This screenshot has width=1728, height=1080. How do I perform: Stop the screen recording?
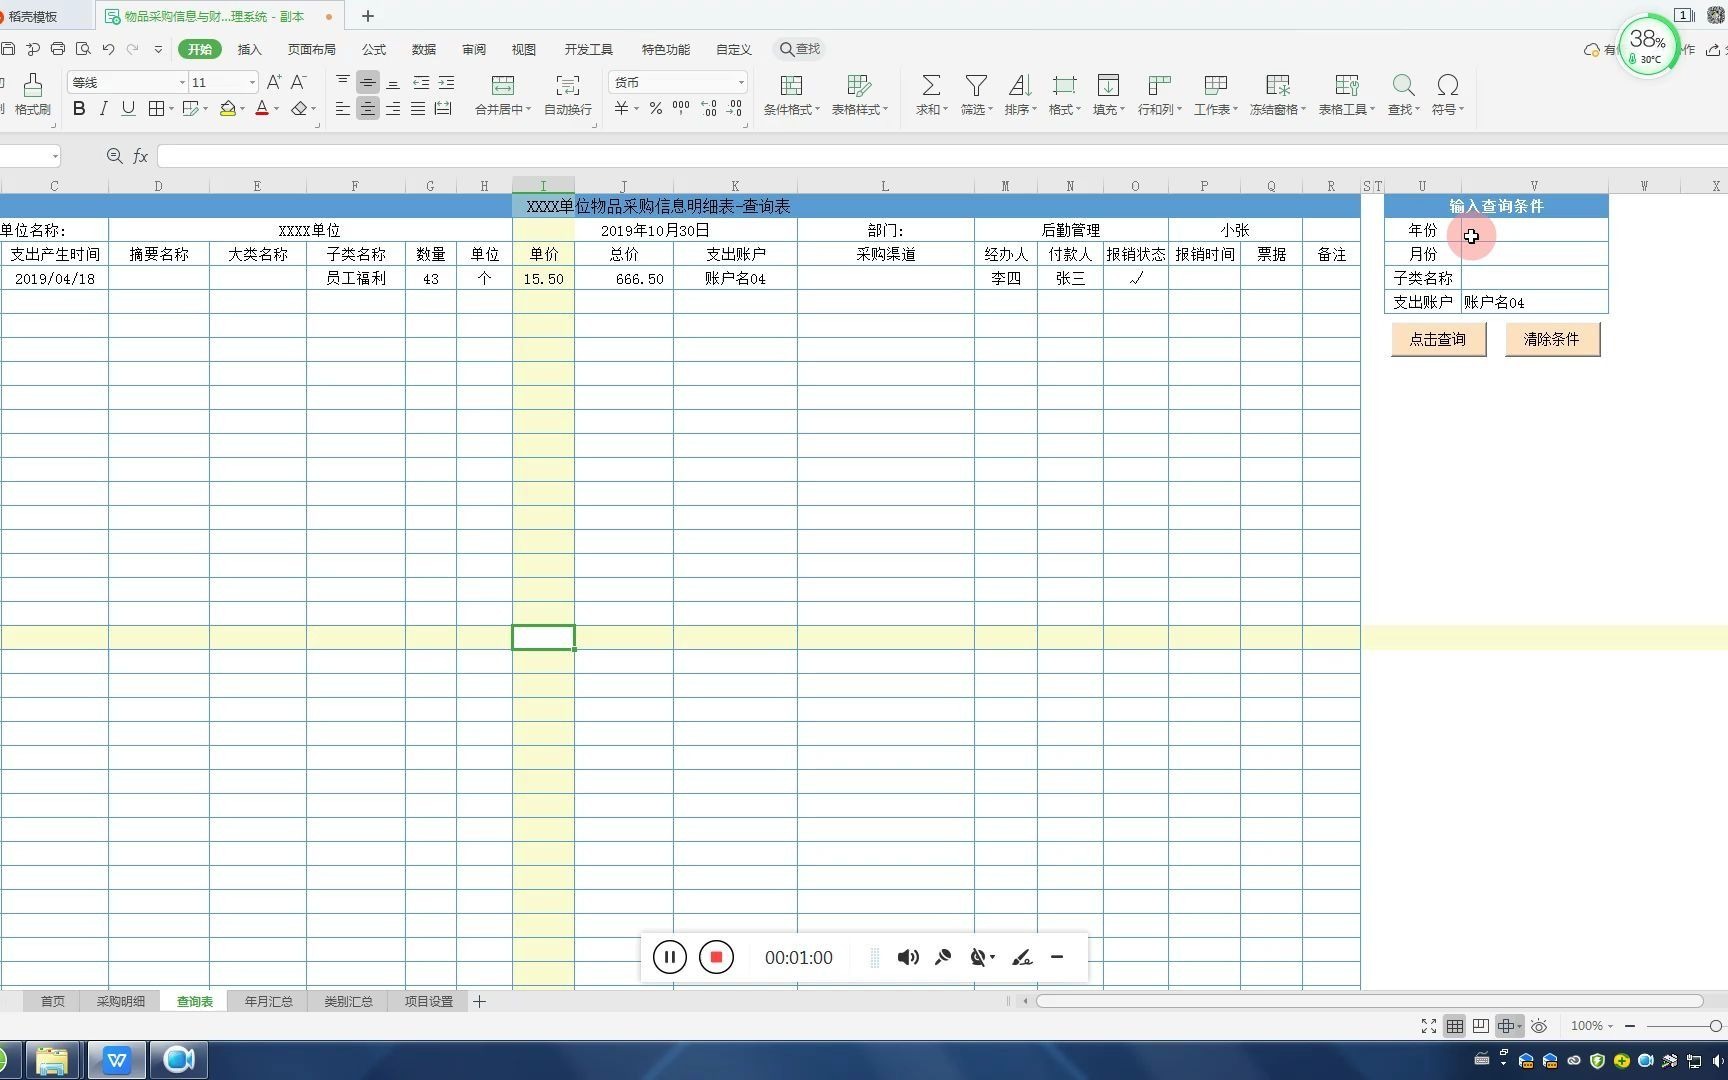(716, 957)
